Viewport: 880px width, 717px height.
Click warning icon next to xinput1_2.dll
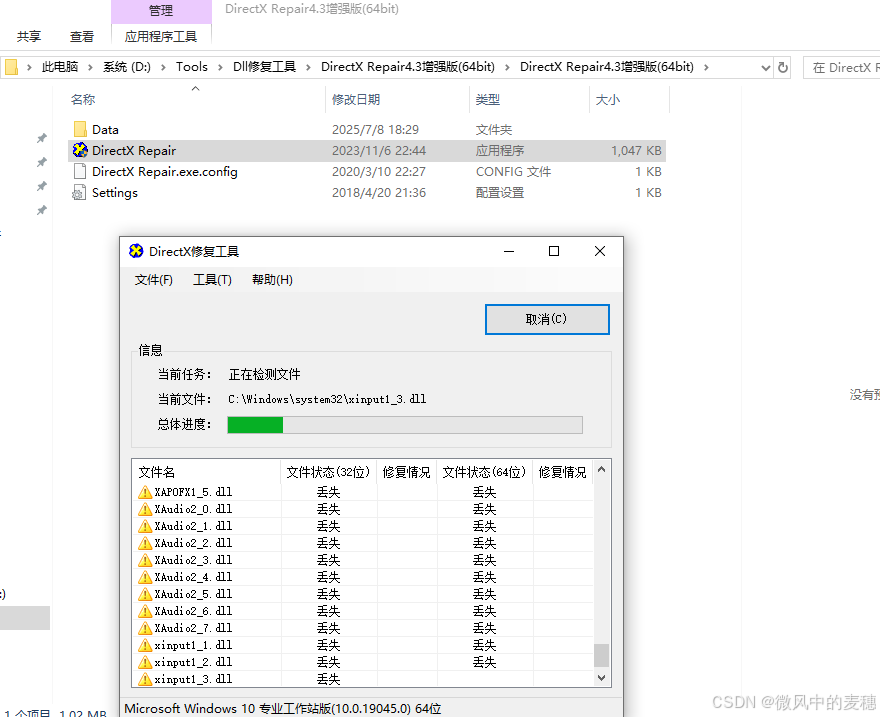[145, 663]
